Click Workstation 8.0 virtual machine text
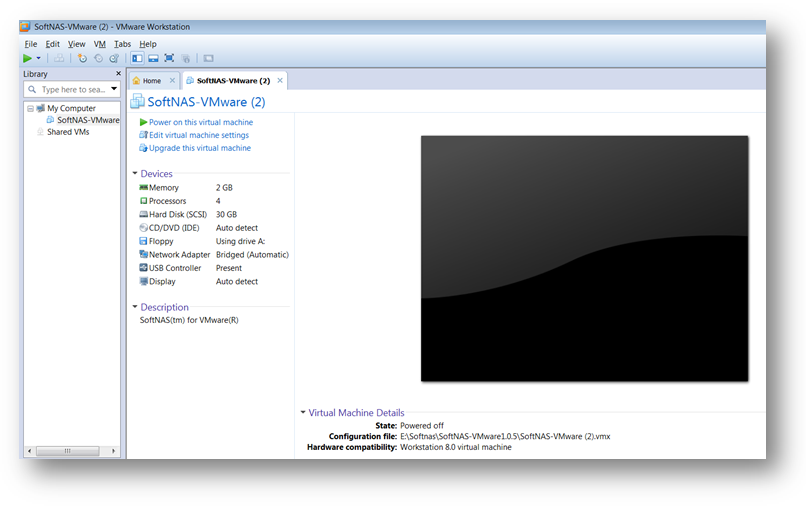This screenshot has height=510, width=806. click(x=456, y=447)
